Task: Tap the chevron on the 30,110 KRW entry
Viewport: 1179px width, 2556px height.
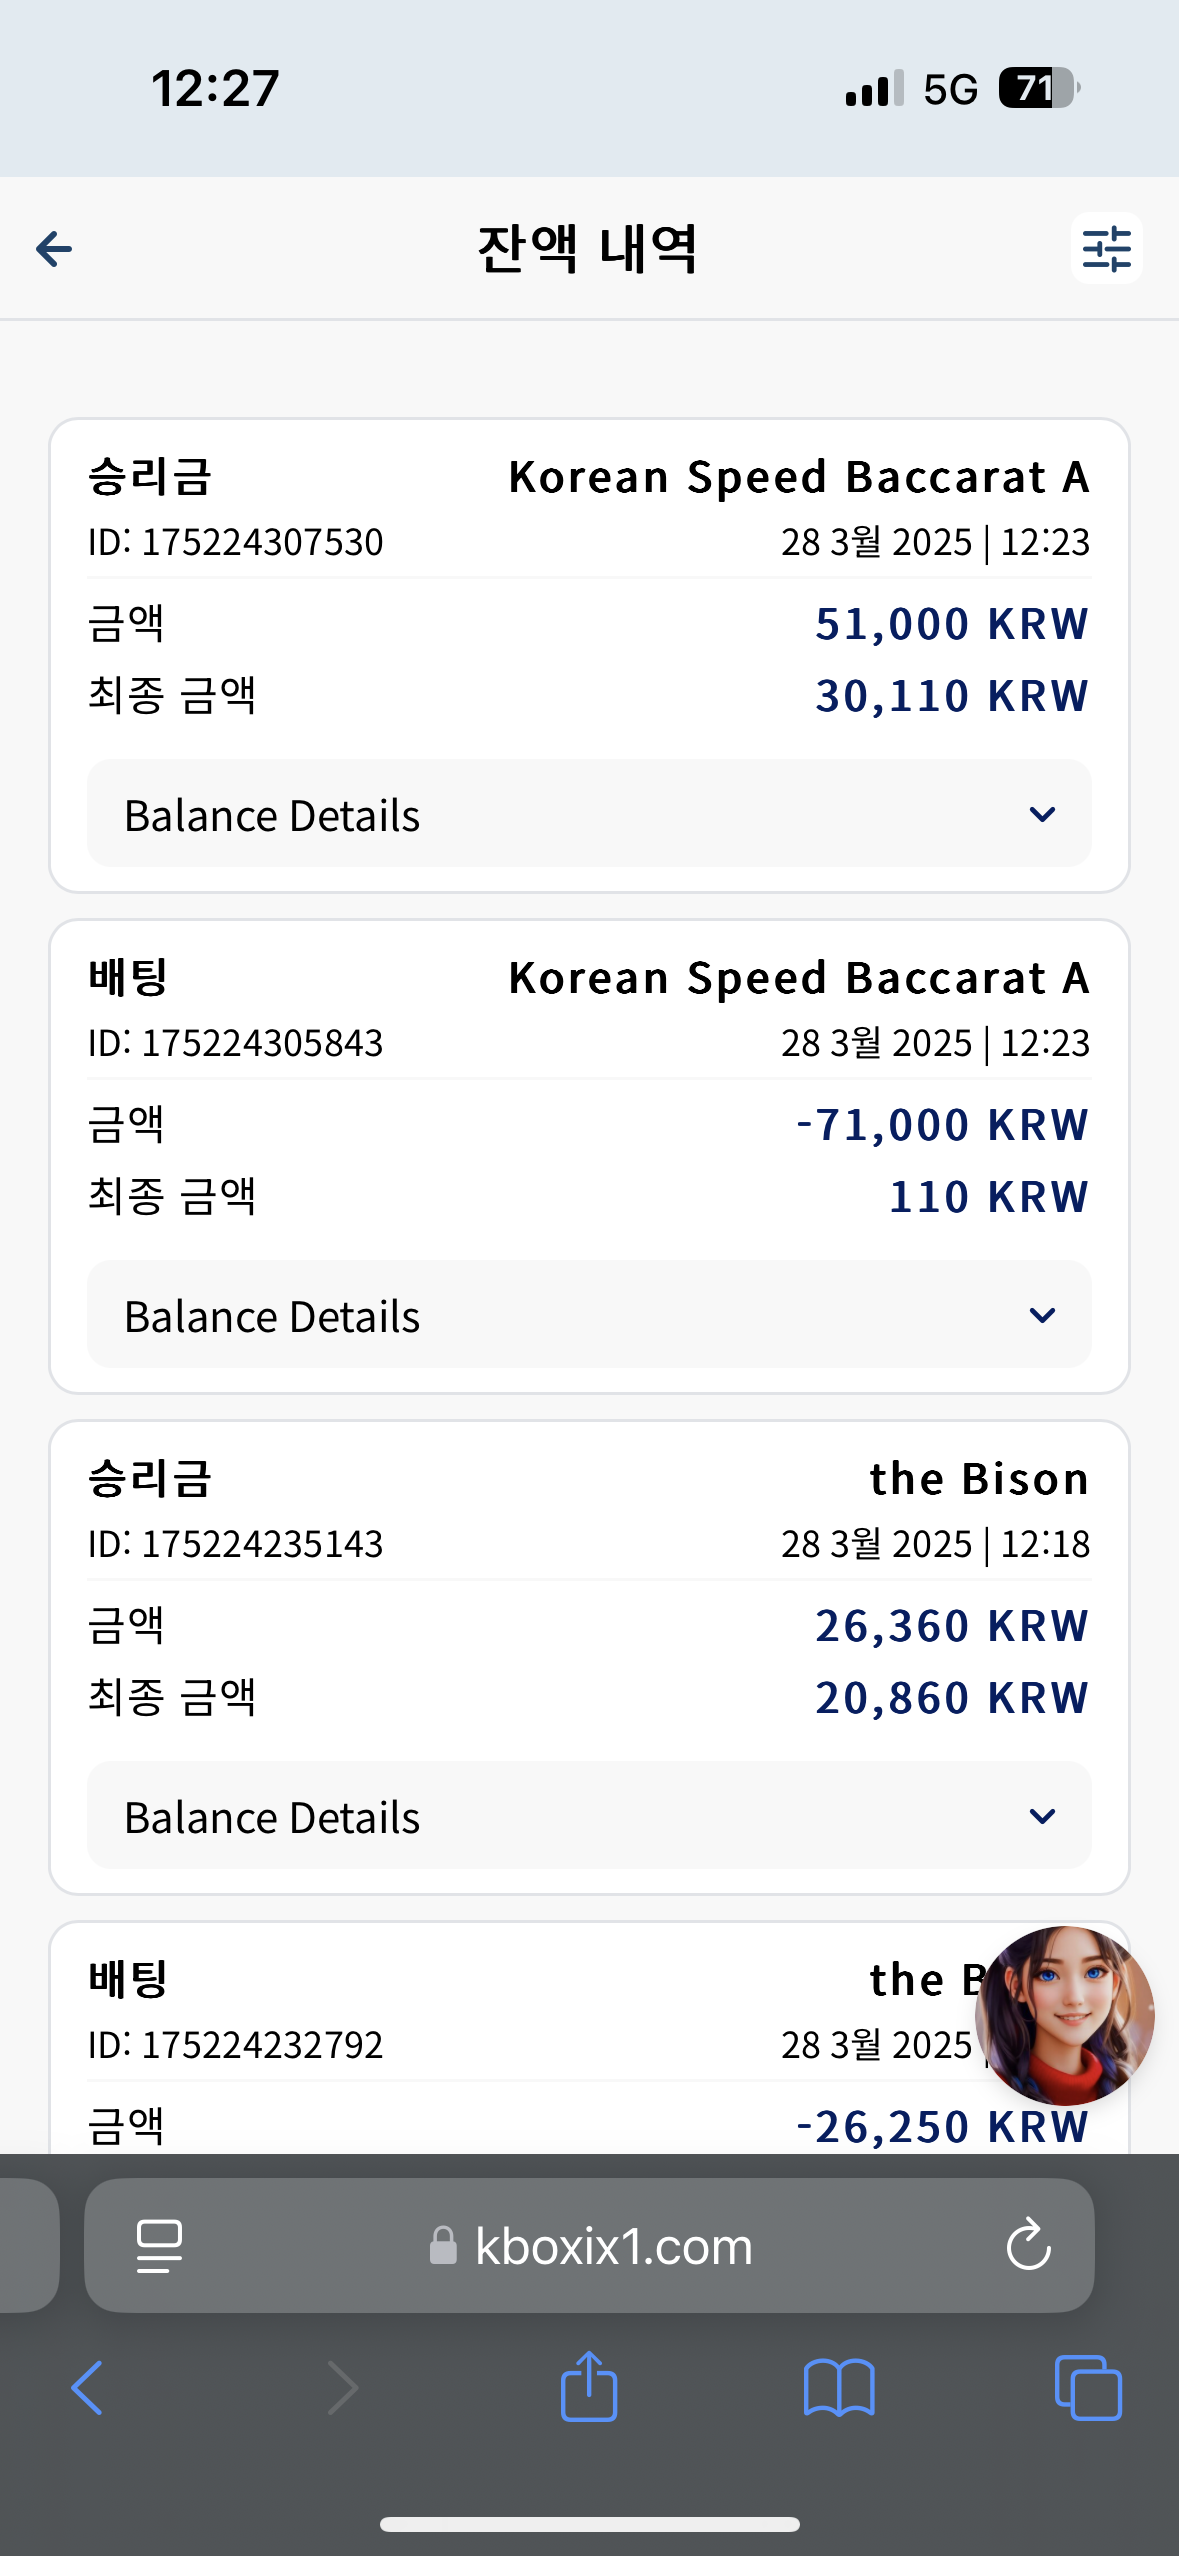Action: (1042, 814)
